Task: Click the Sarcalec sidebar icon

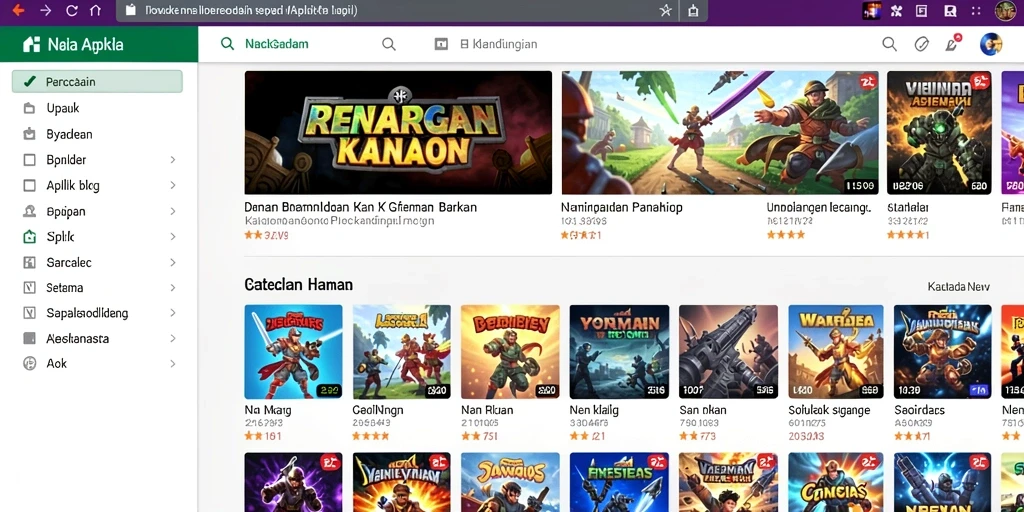Action: [29, 263]
